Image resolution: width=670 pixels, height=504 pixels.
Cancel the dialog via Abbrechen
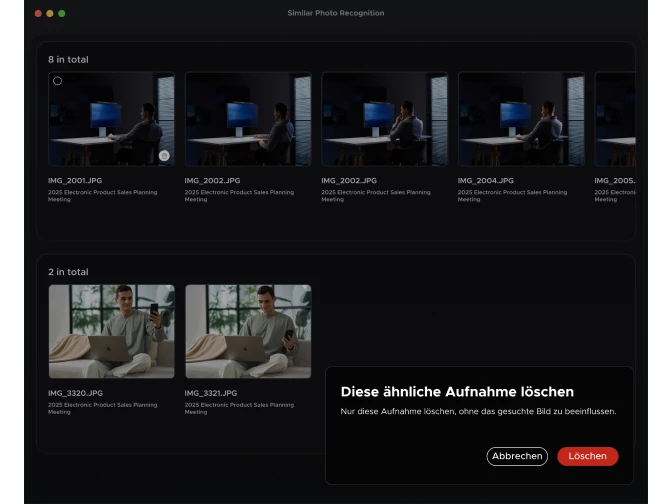pos(517,456)
